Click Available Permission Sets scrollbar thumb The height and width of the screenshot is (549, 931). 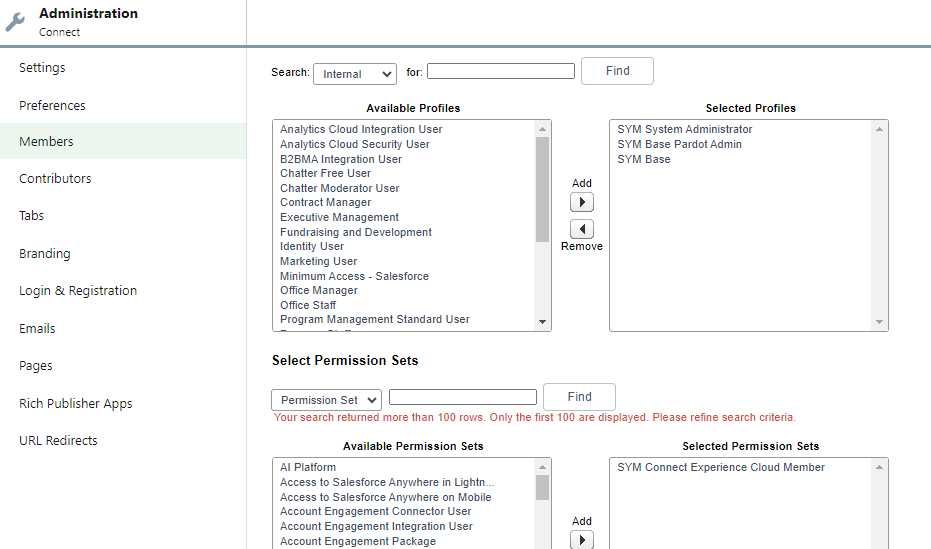pyautogui.click(x=542, y=487)
